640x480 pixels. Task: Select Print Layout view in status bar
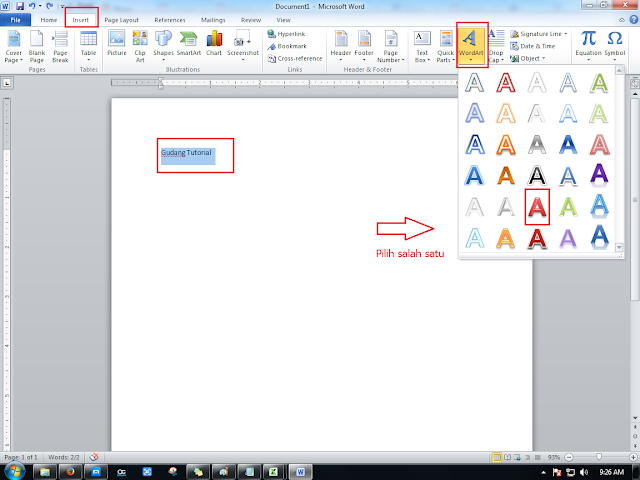click(496, 457)
